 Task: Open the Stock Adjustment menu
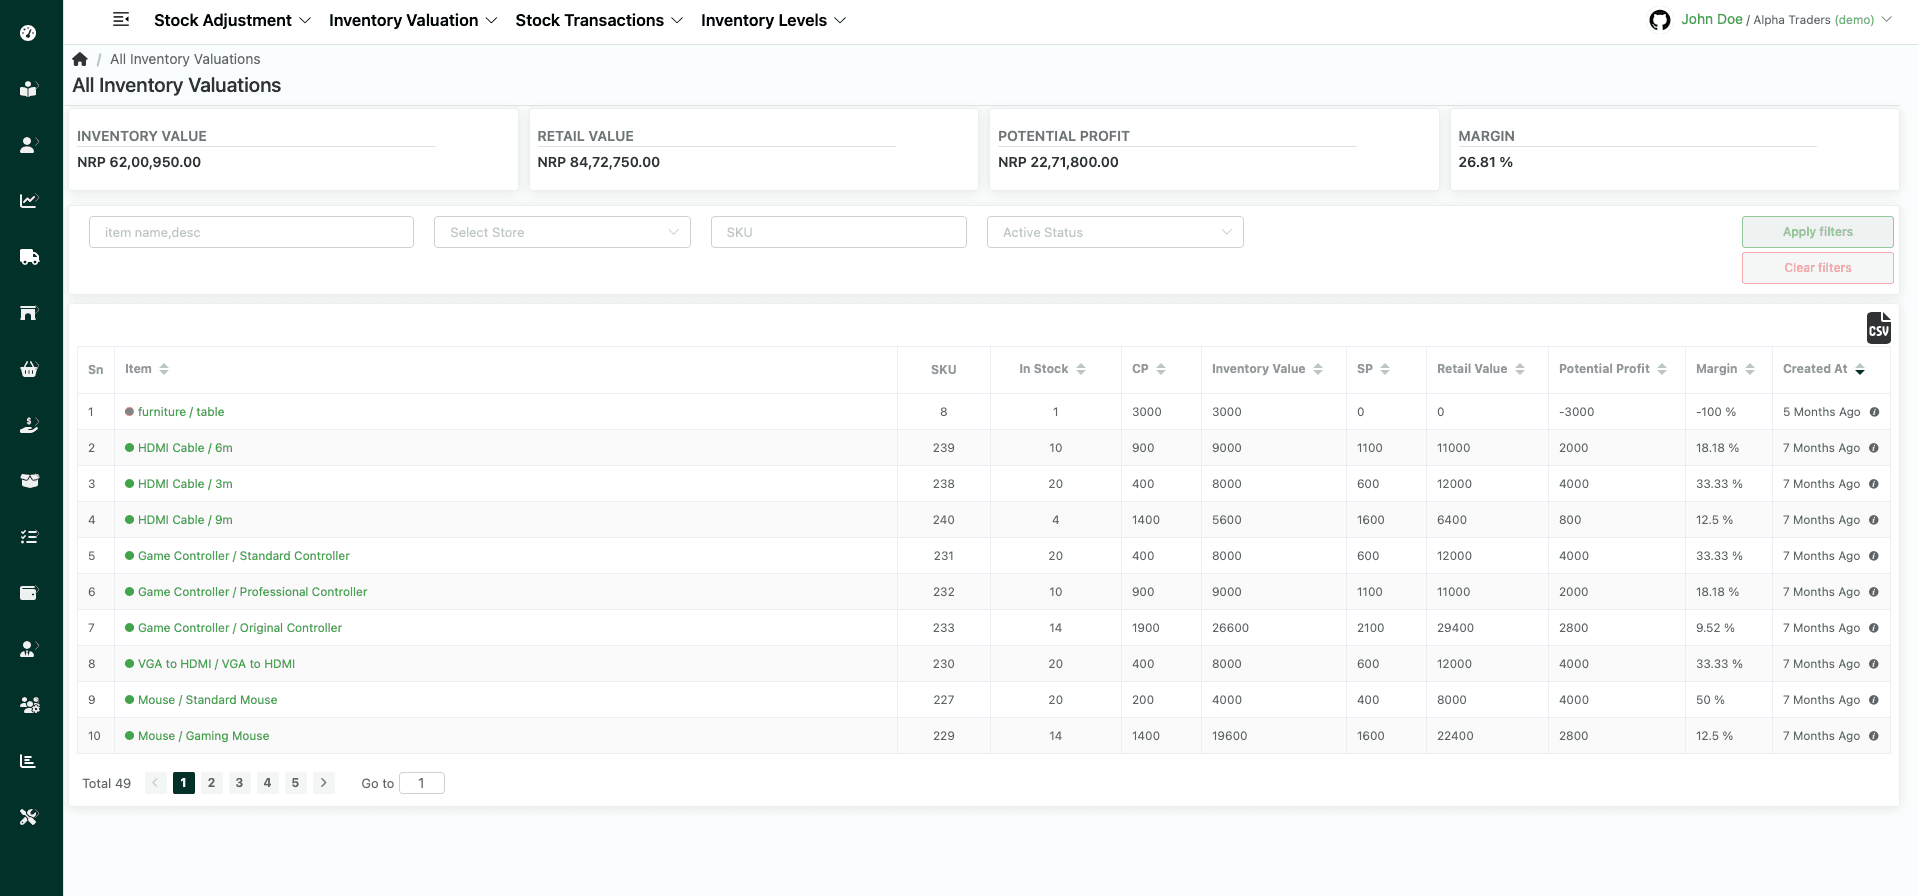click(x=232, y=20)
